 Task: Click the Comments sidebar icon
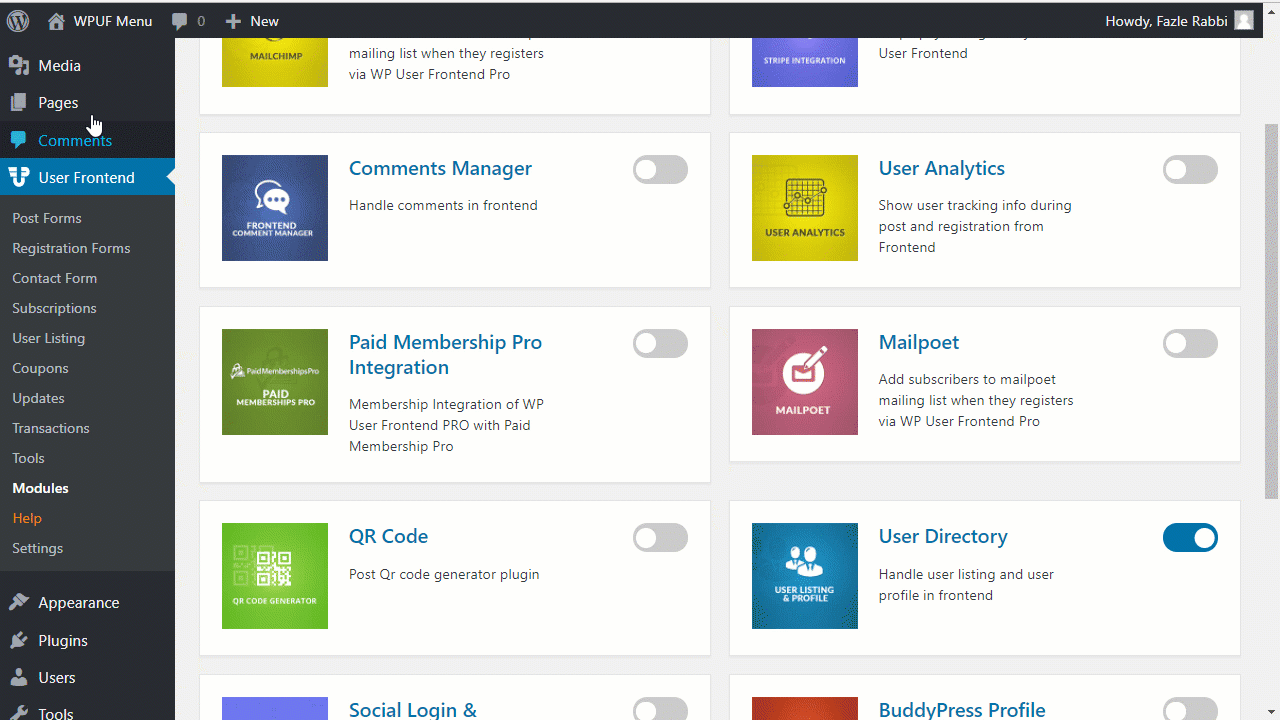pyautogui.click(x=19, y=140)
